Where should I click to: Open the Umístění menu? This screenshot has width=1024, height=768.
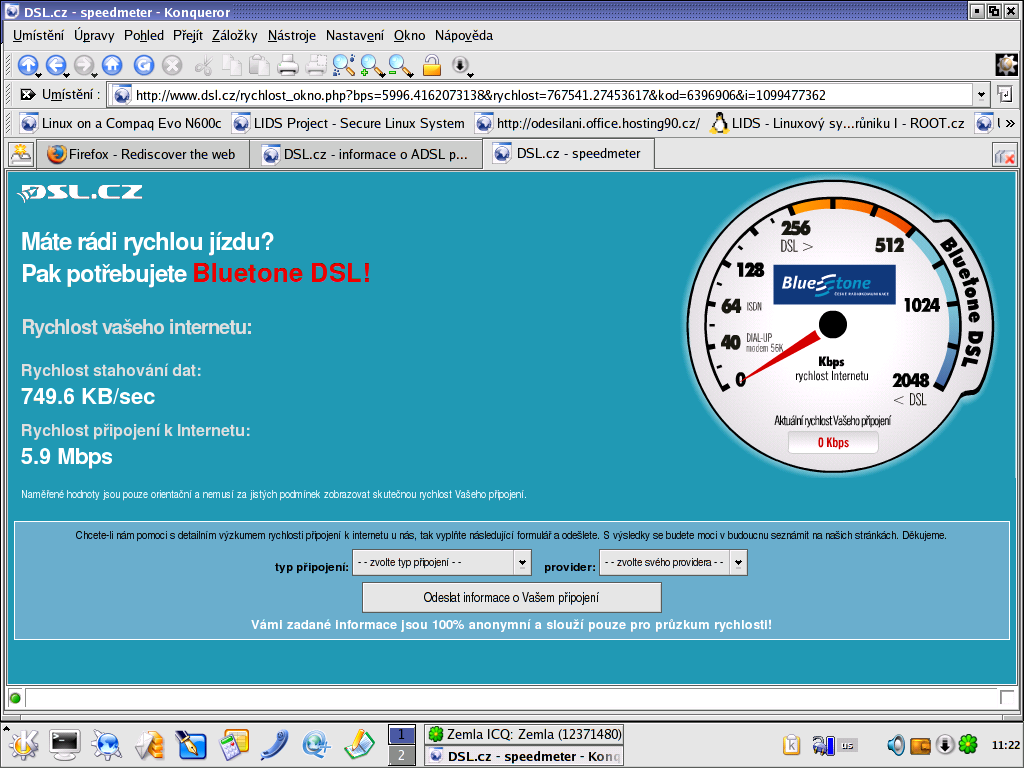tap(39, 35)
